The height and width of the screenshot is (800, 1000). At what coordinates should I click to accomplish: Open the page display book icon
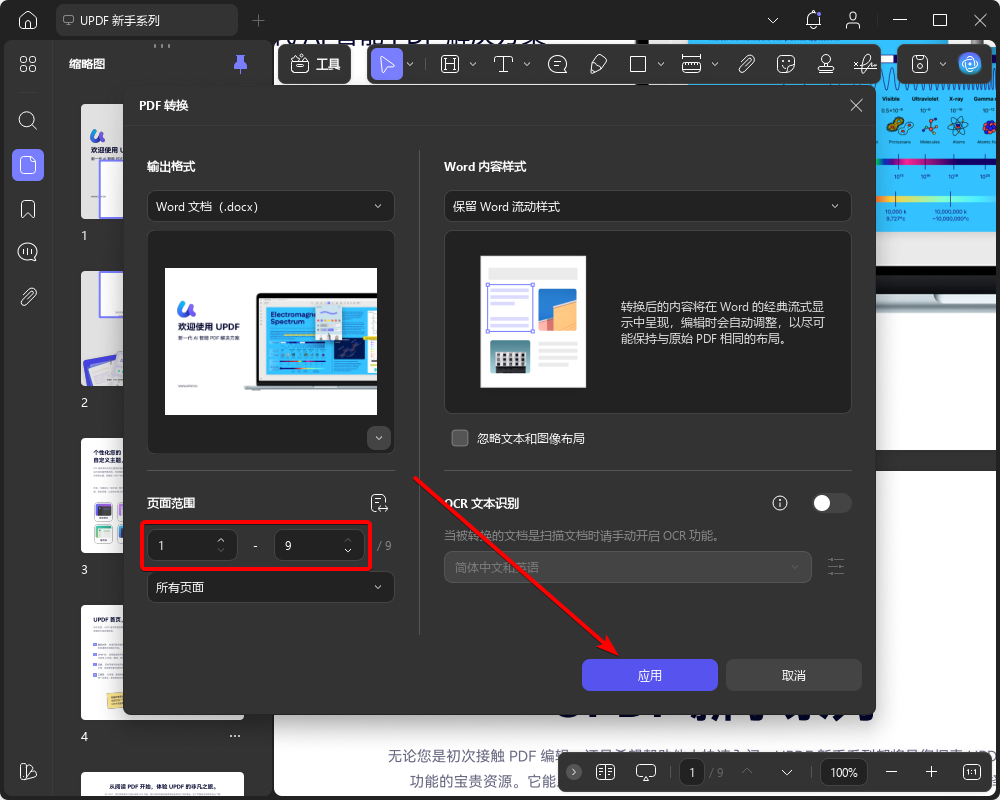(x=605, y=773)
